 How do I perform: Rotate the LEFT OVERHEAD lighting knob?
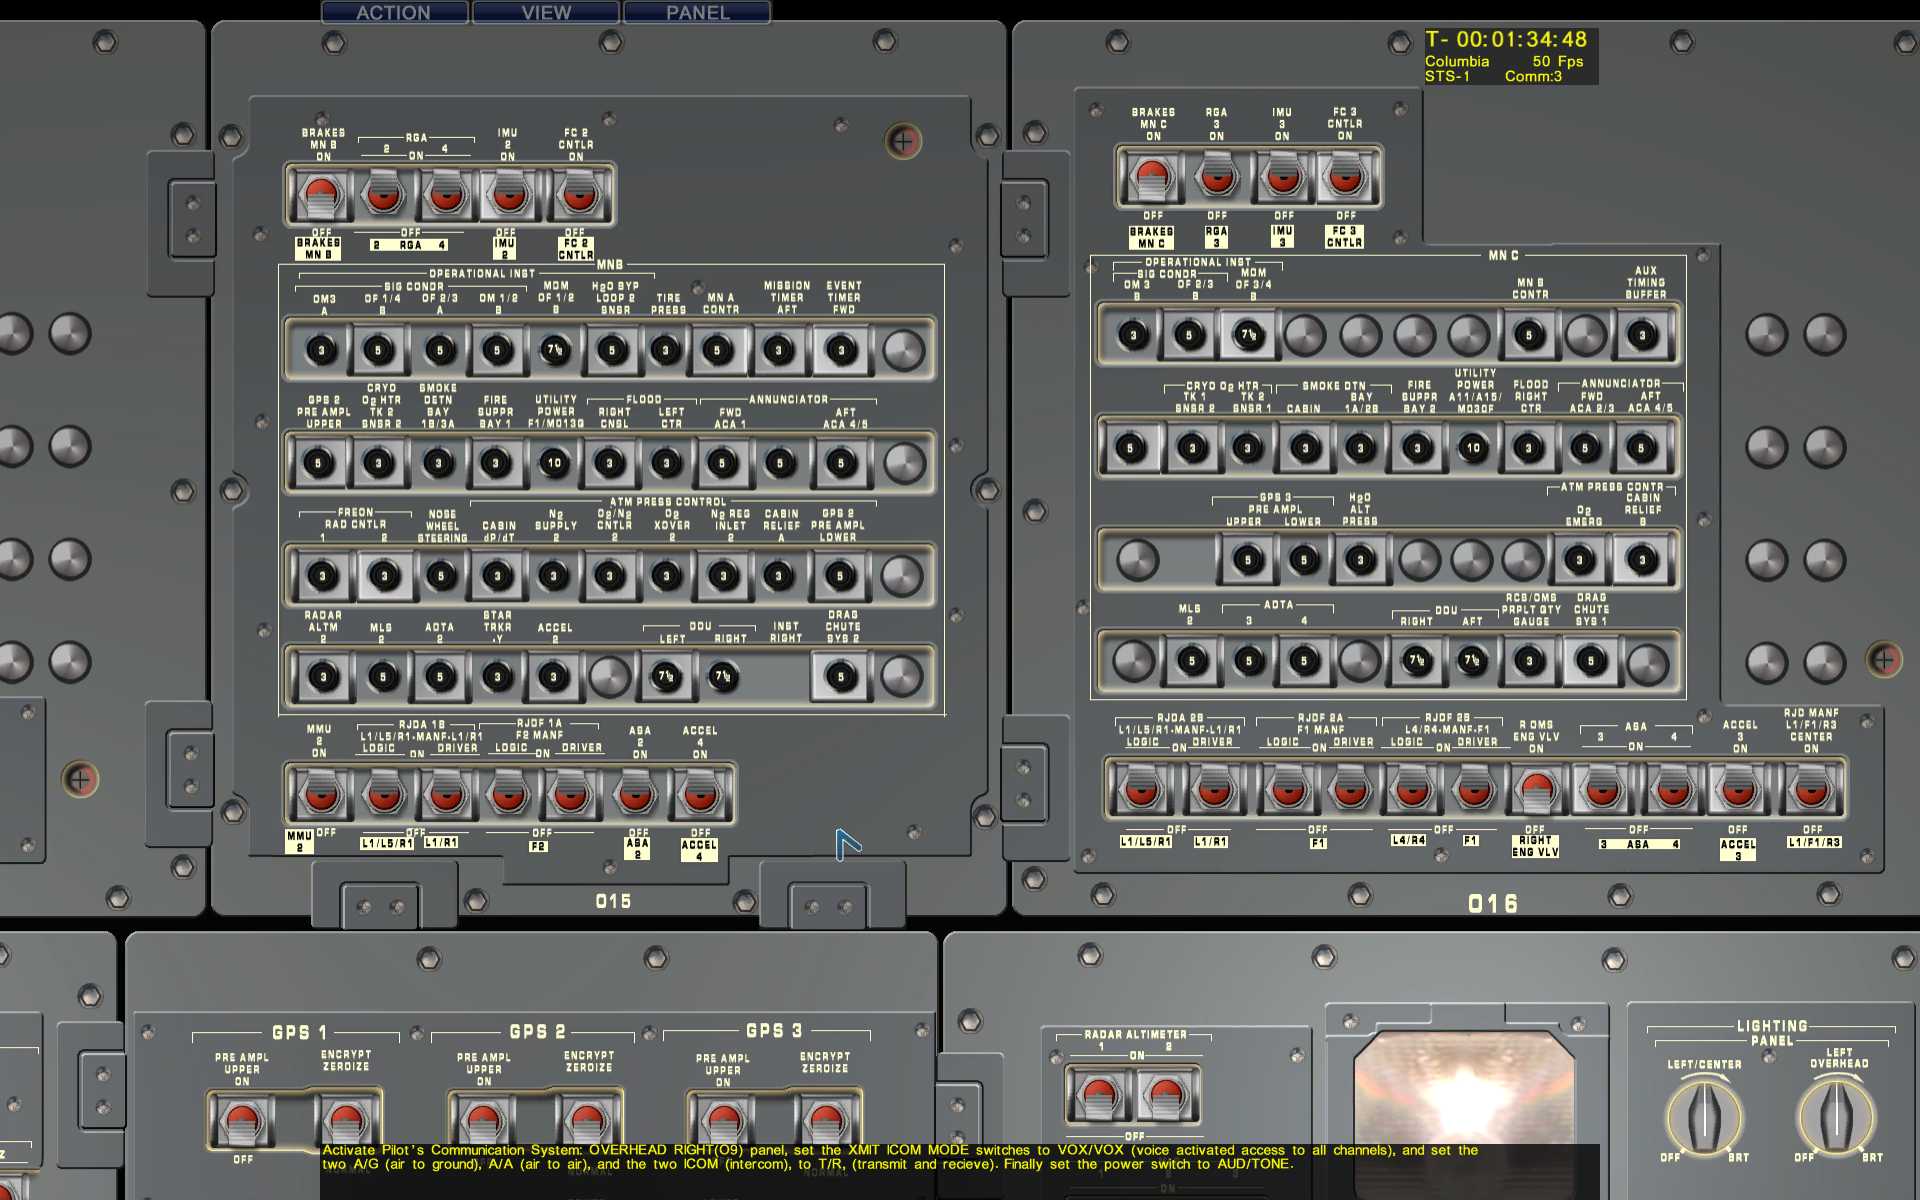pos(1837,1116)
